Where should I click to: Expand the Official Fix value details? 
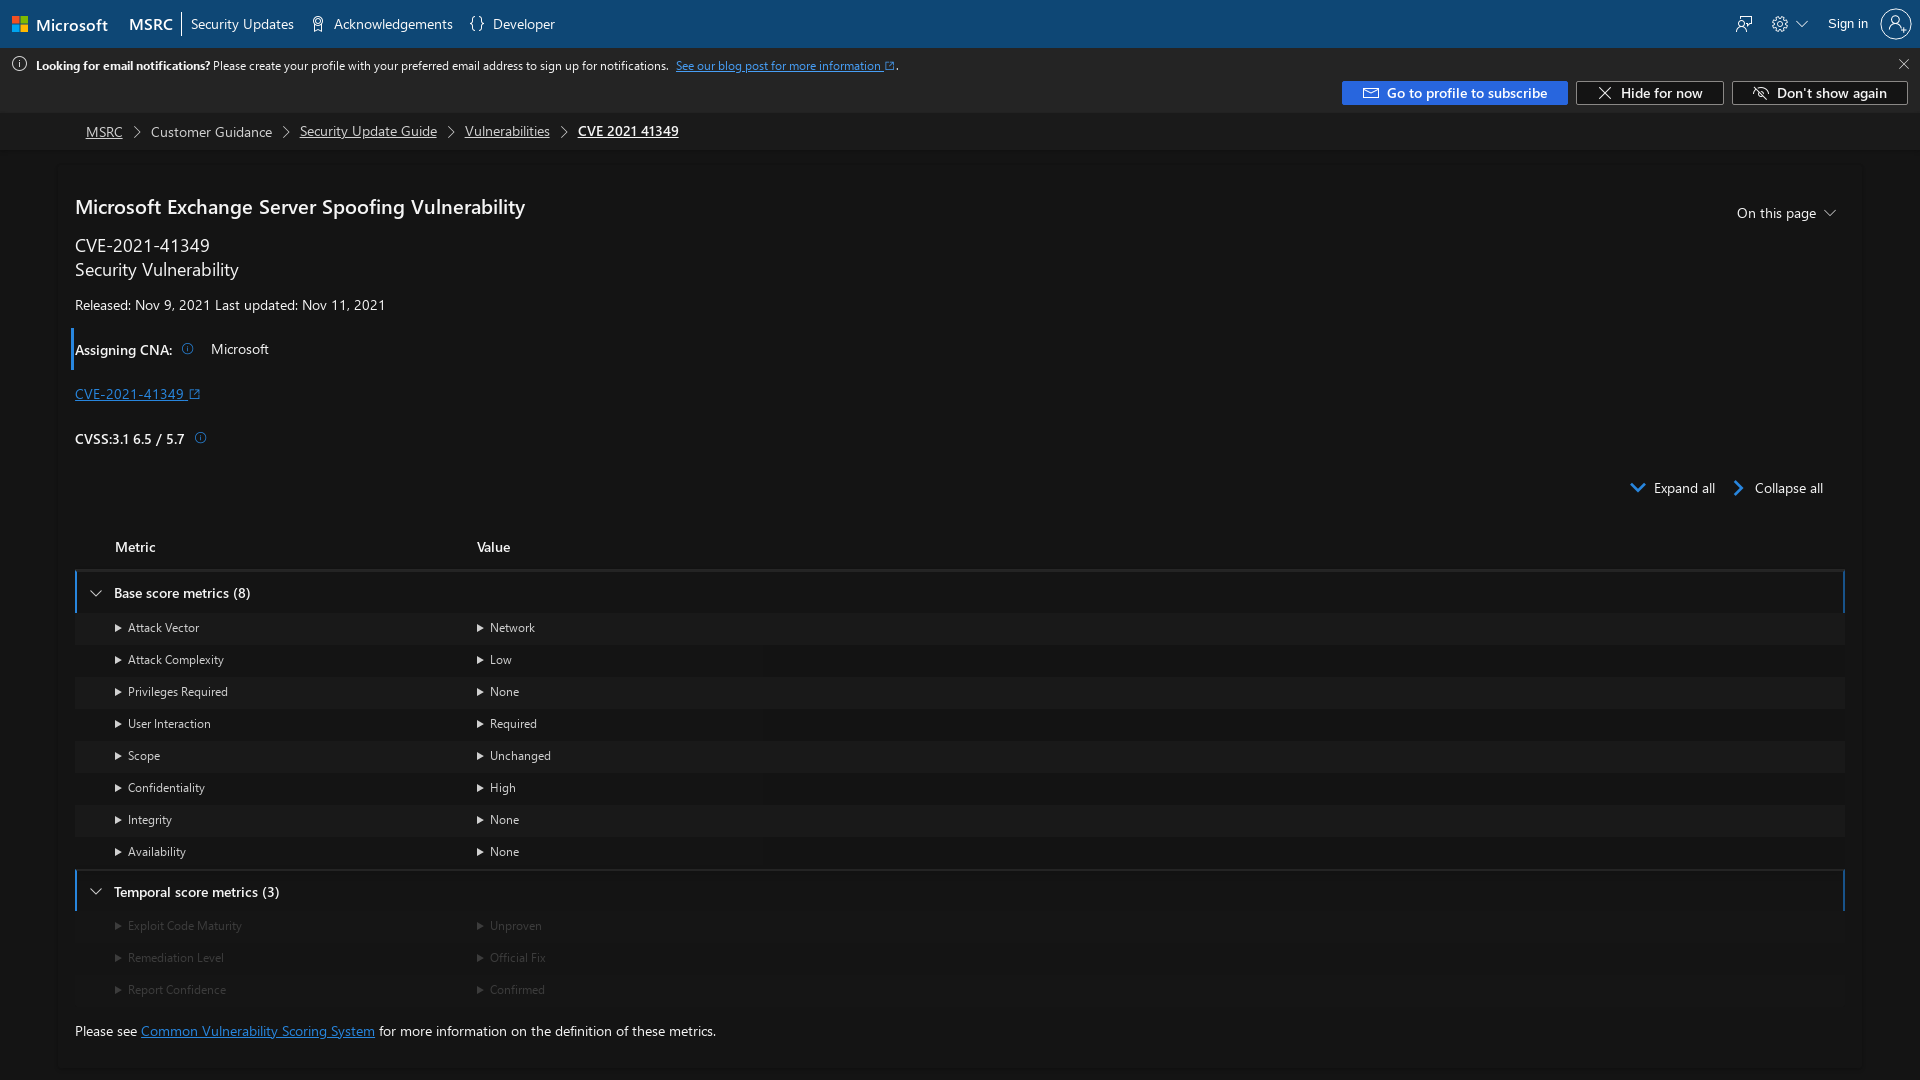(x=511, y=958)
